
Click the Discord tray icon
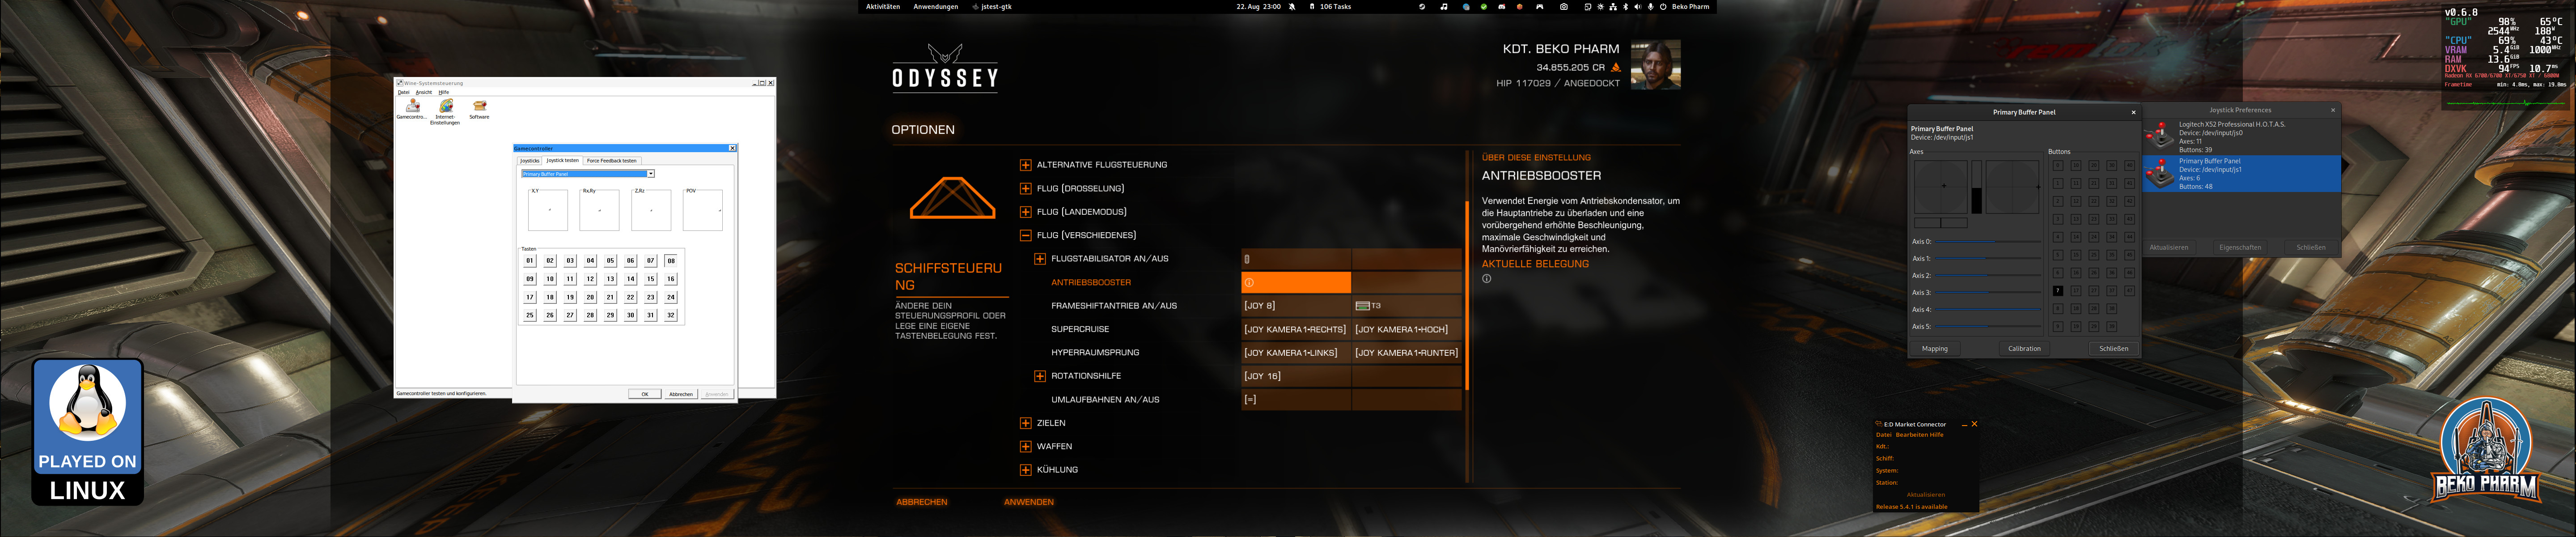point(1502,7)
